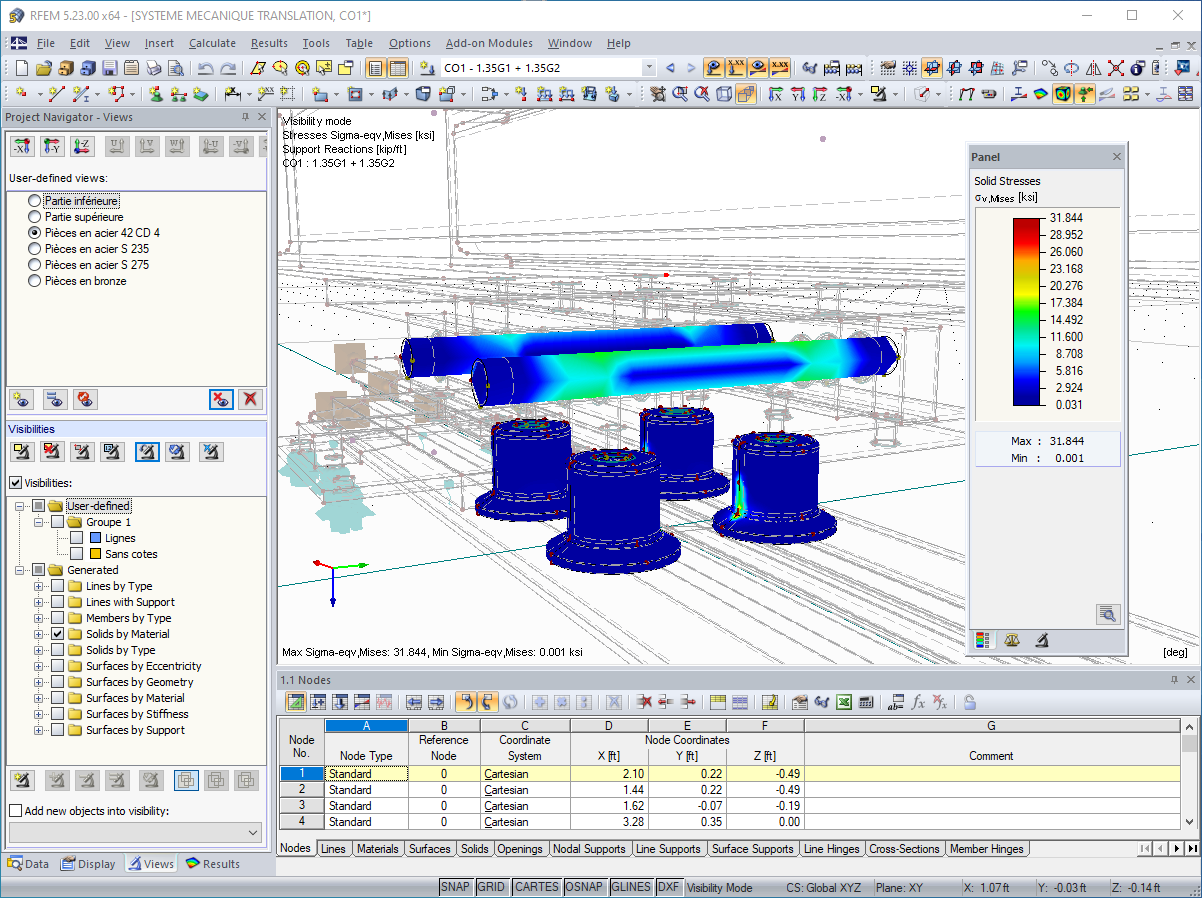Click the Print icon in toolbar
Image resolution: width=1202 pixels, height=898 pixels.
[153, 69]
